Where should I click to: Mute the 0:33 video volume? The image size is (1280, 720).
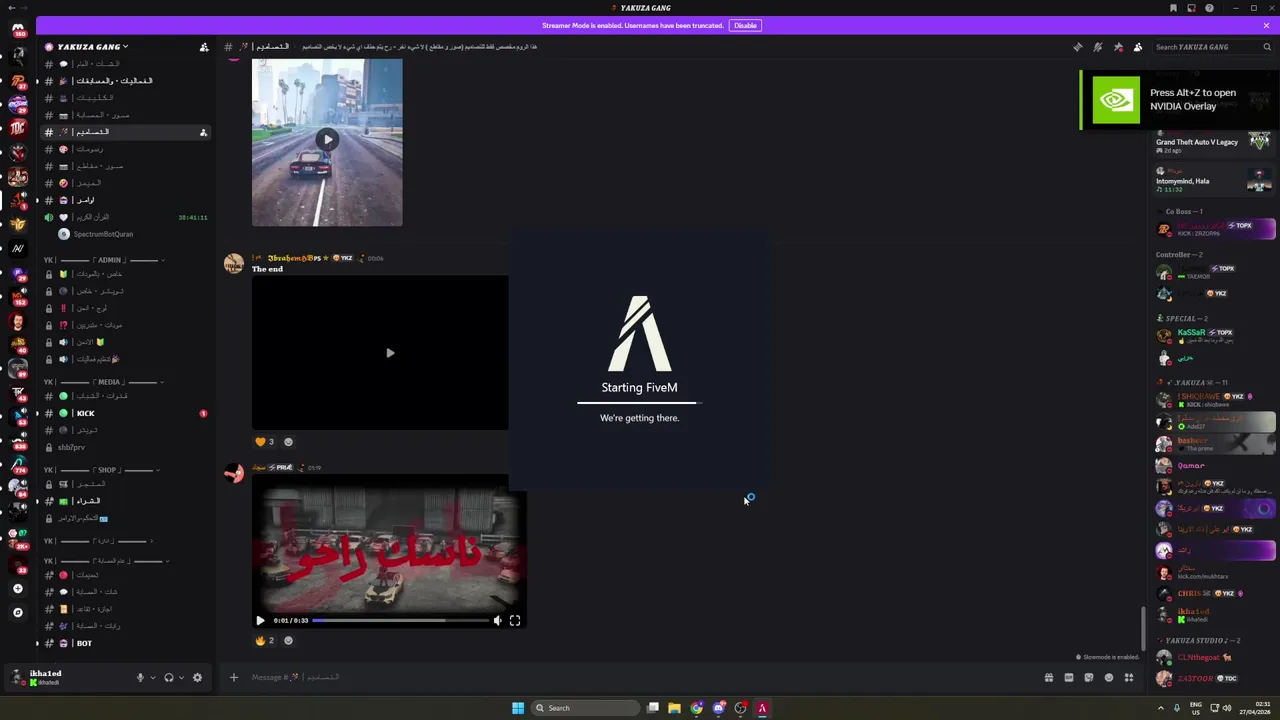[x=497, y=620]
